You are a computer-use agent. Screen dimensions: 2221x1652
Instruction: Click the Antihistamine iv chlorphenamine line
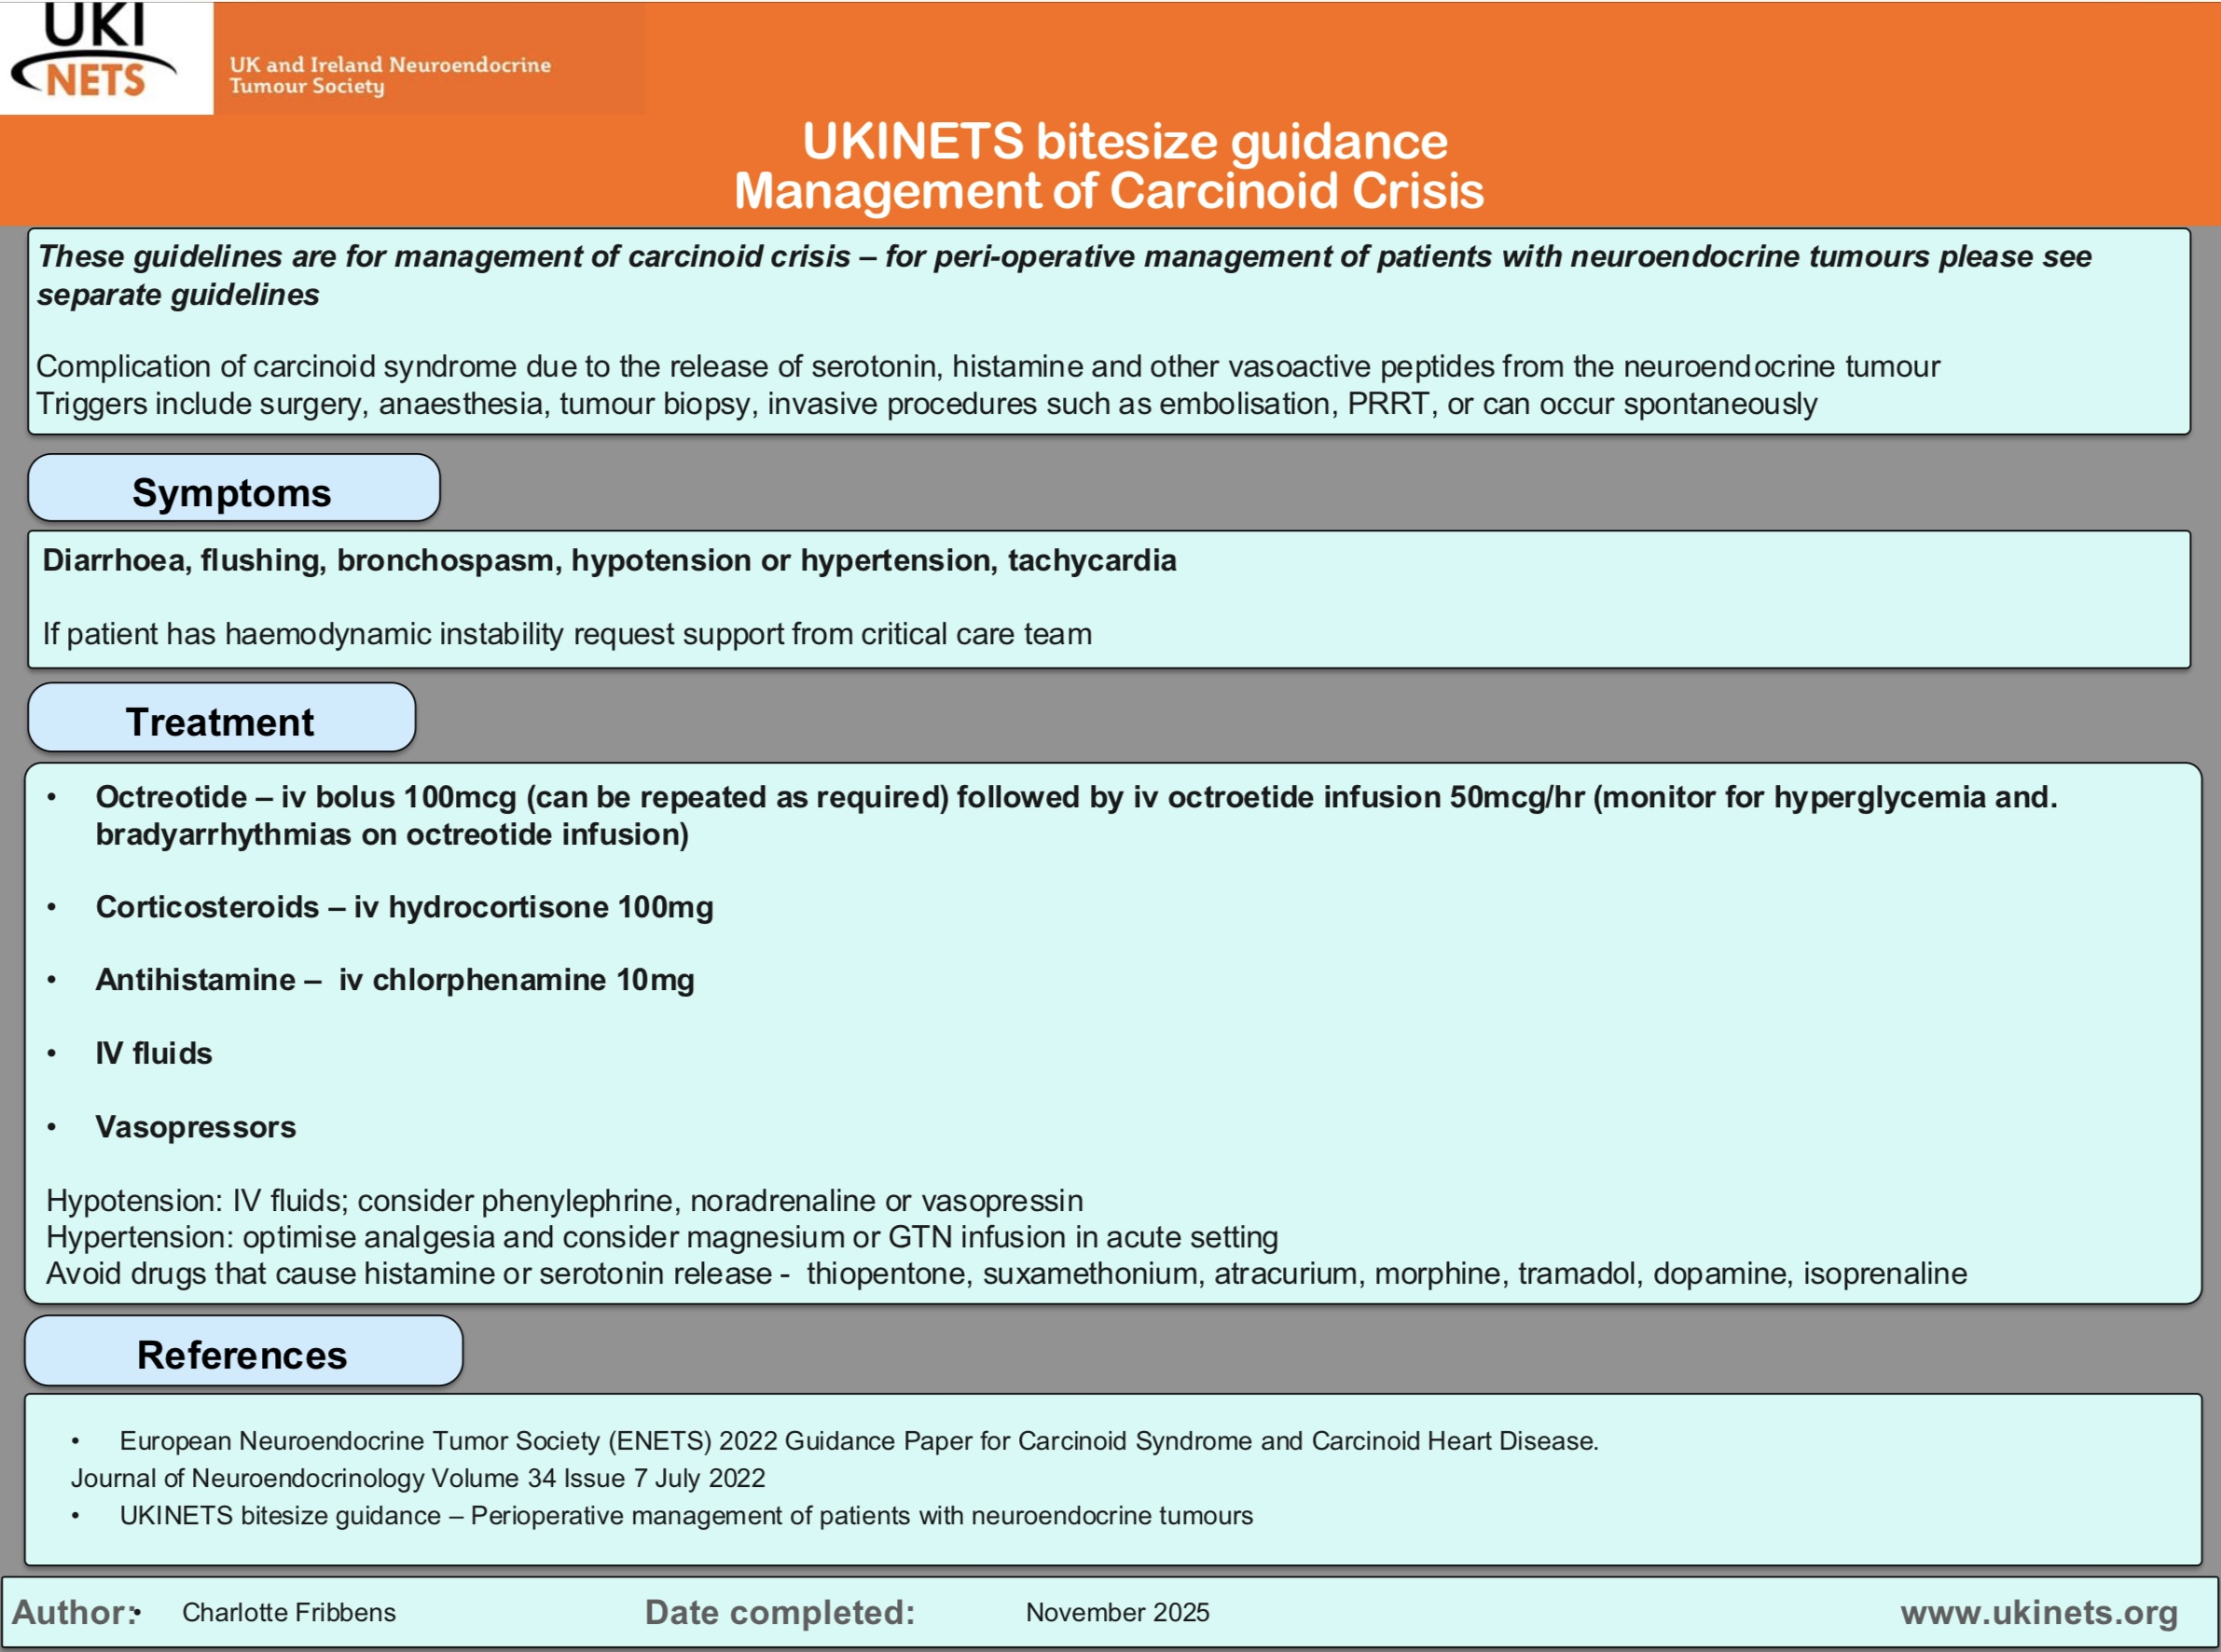click(x=394, y=979)
